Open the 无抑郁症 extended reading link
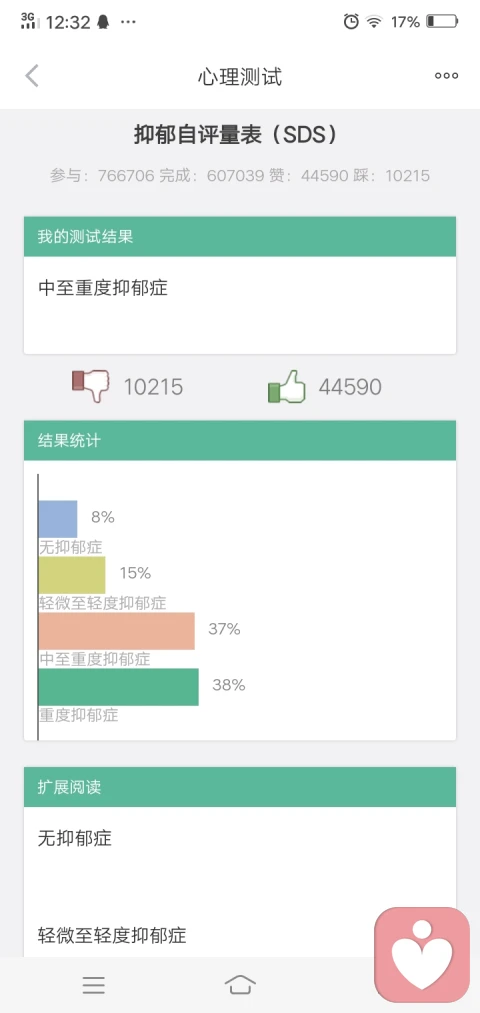Screen dimensions: 480x1013 tap(75, 839)
